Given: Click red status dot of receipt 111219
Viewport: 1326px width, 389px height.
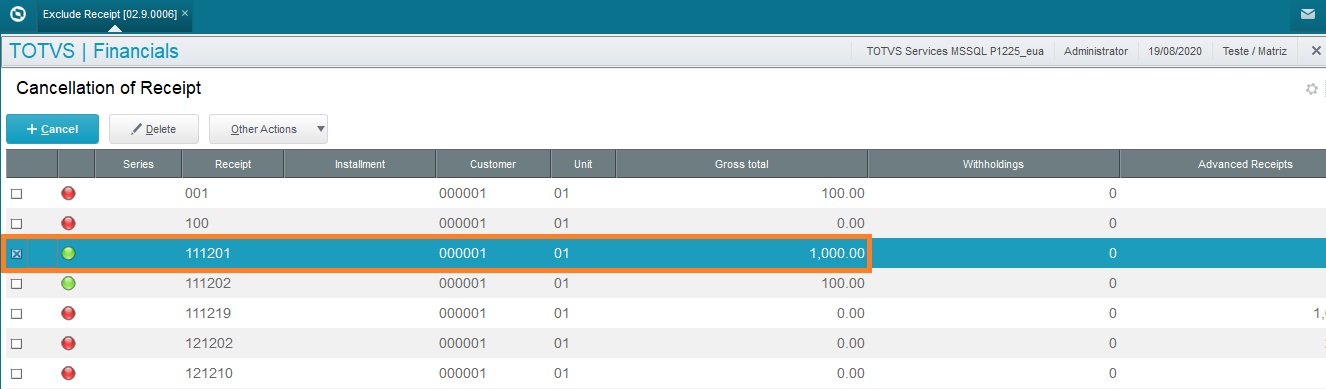Looking at the screenshot, I should pyautogui.click(x=68, y=313).
